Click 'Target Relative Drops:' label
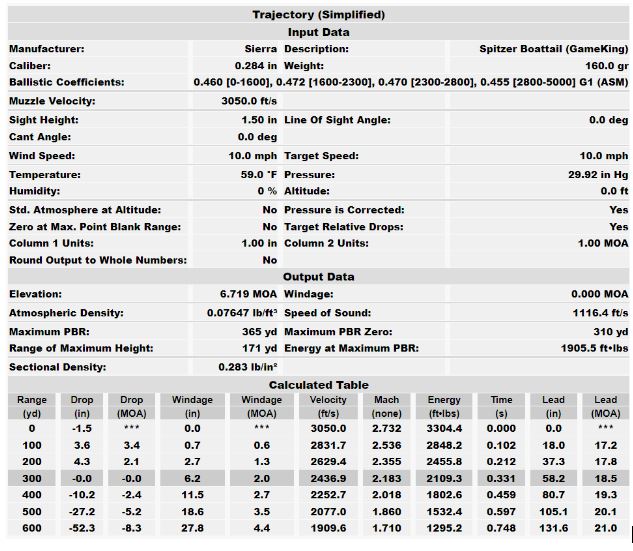This screenshot has width=633, height=551. coord(344,227)
